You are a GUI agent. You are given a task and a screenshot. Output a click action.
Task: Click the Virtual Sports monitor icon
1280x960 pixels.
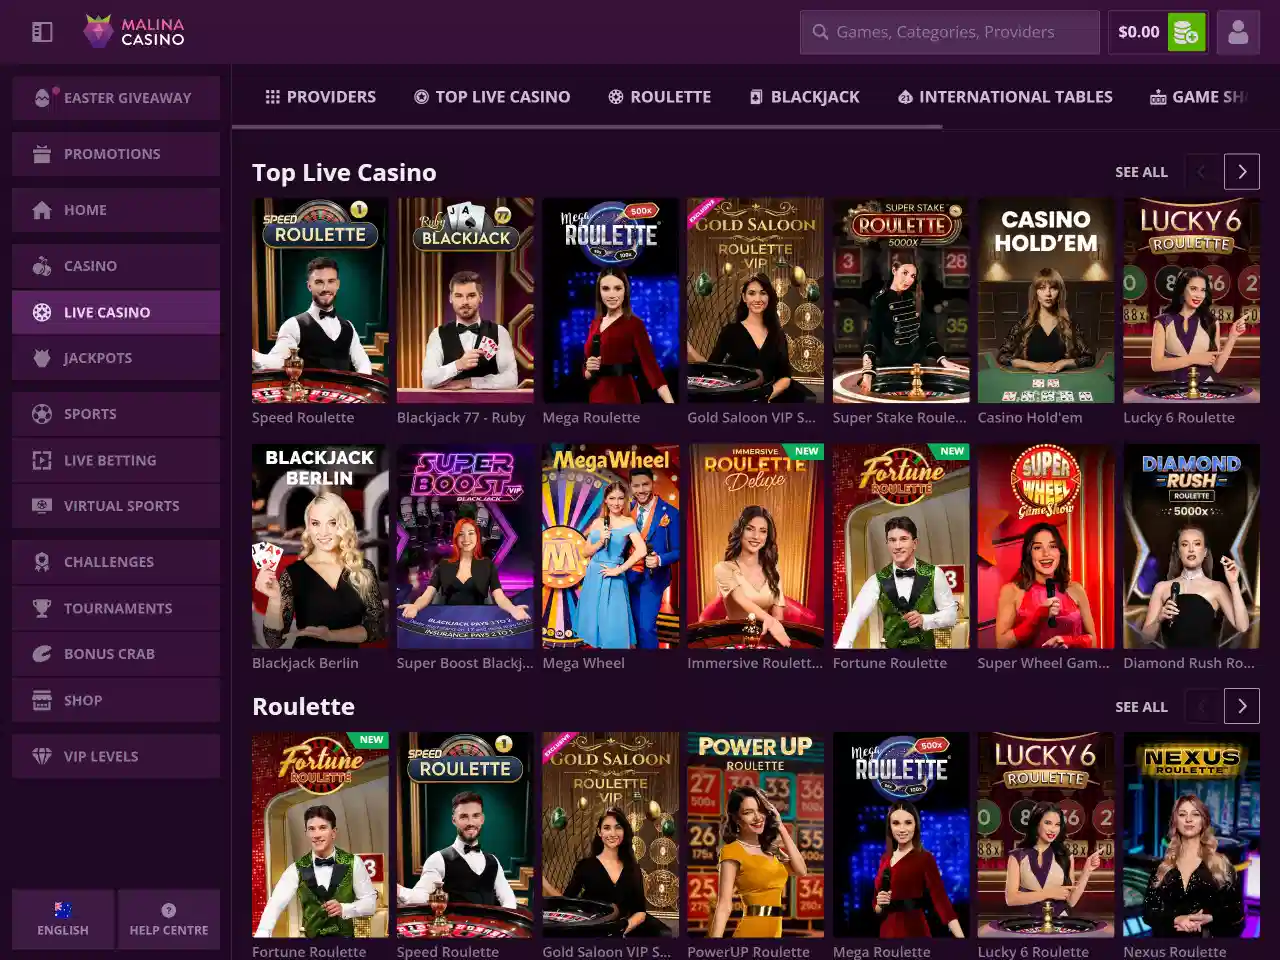tap(42, 506)
